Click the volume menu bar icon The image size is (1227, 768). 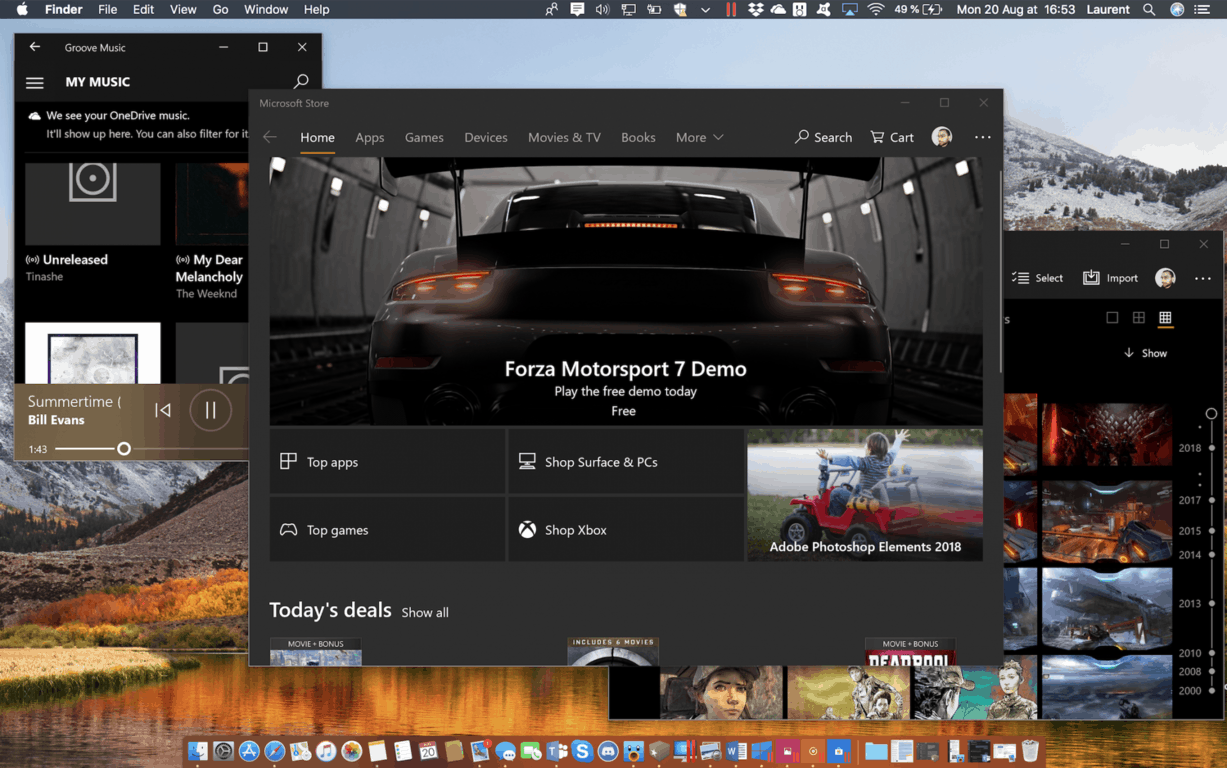[602, 9]
